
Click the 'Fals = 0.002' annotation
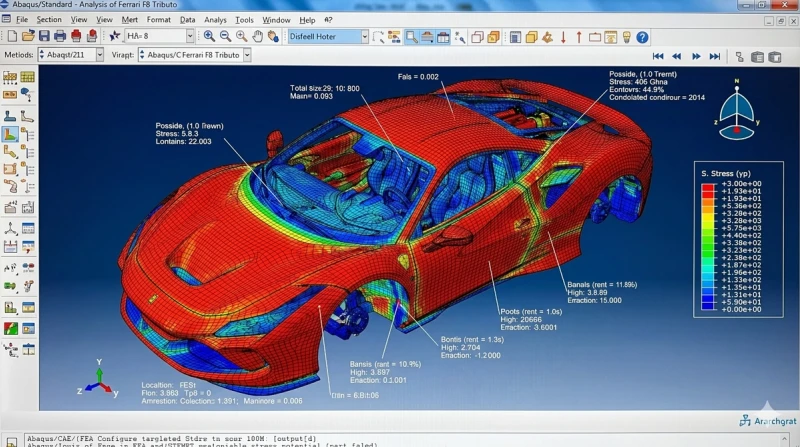point(418,77)
